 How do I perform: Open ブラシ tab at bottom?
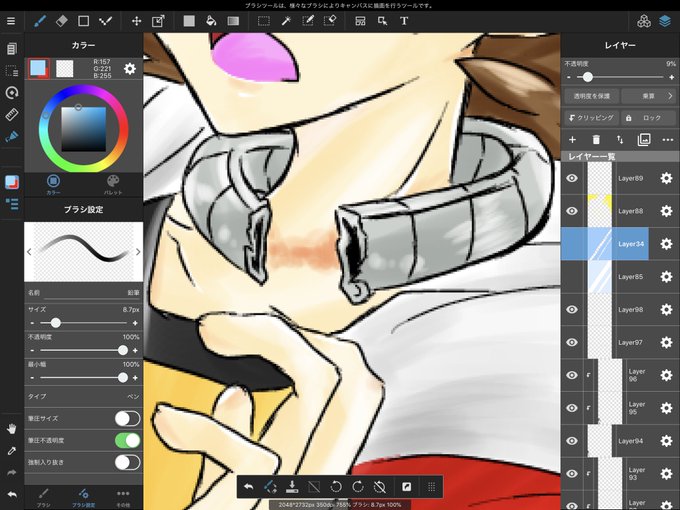coord(43,498)
